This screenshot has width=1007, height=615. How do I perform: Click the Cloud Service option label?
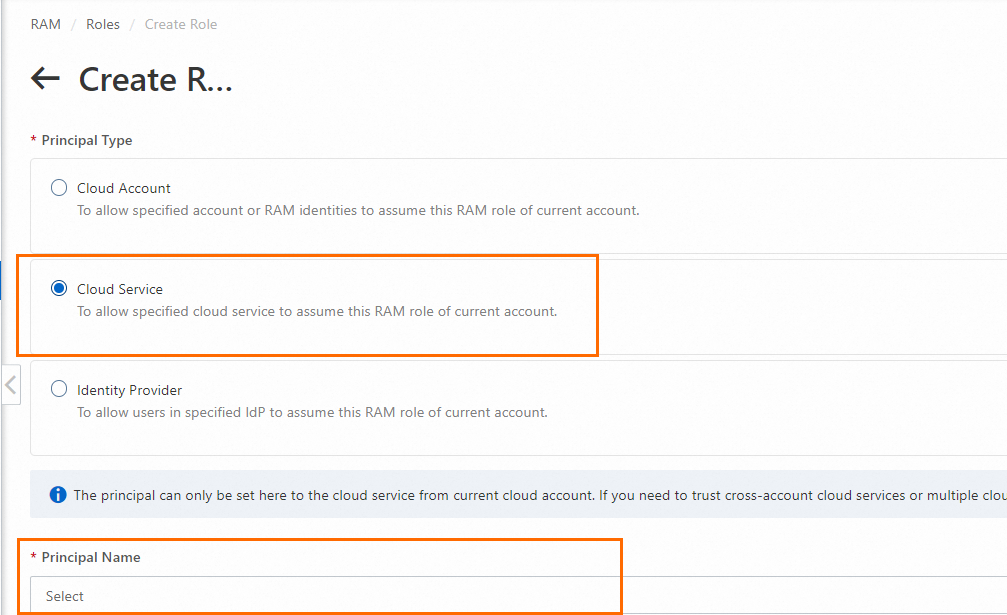pyautogui.click(x=120, y=289)
